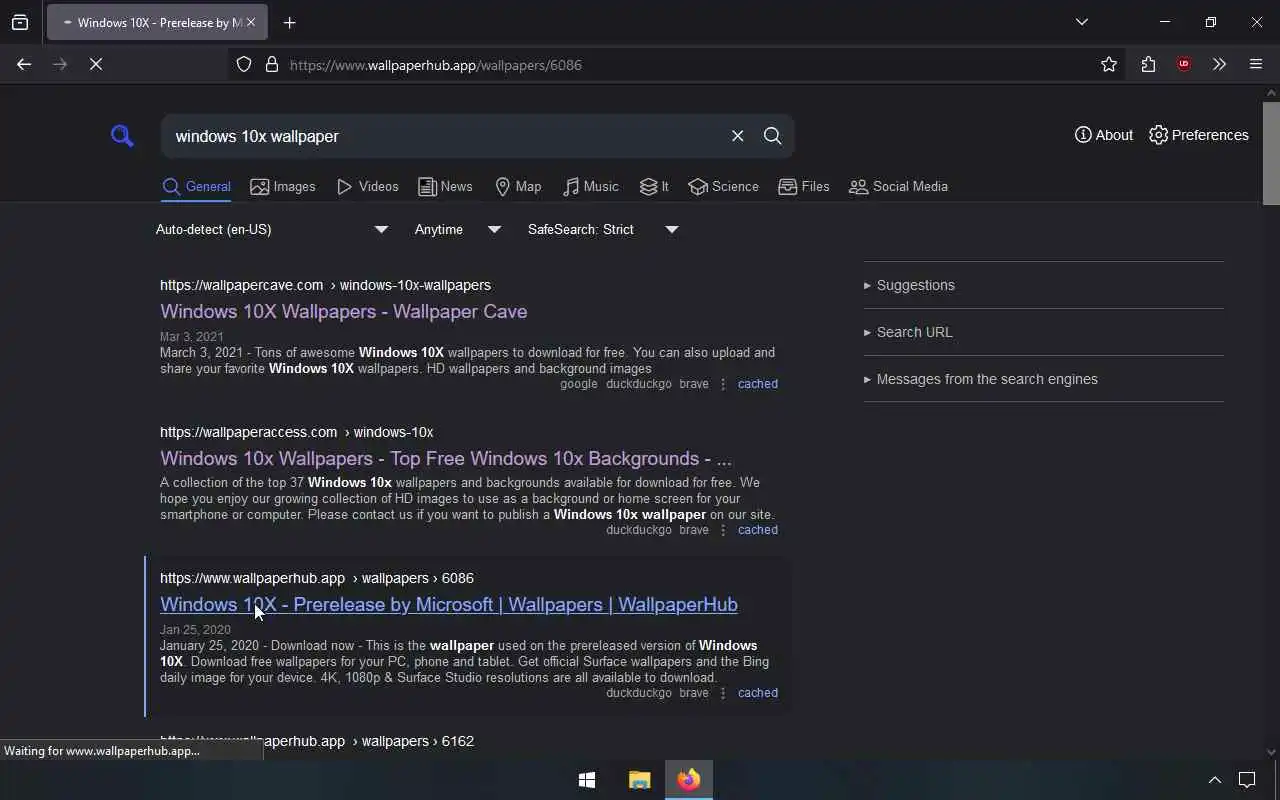Screen dimensions: 1280x800
Task: Open tracking protection shield icon
Action: pyautogui.click(x=244, y=65)
